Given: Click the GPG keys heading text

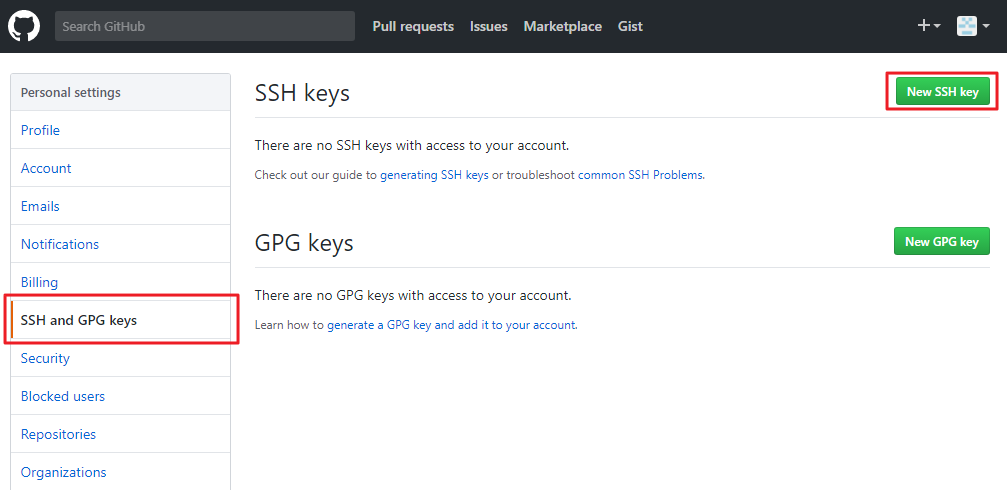Looking at the screenshot, I should click(x=304, y=243).
